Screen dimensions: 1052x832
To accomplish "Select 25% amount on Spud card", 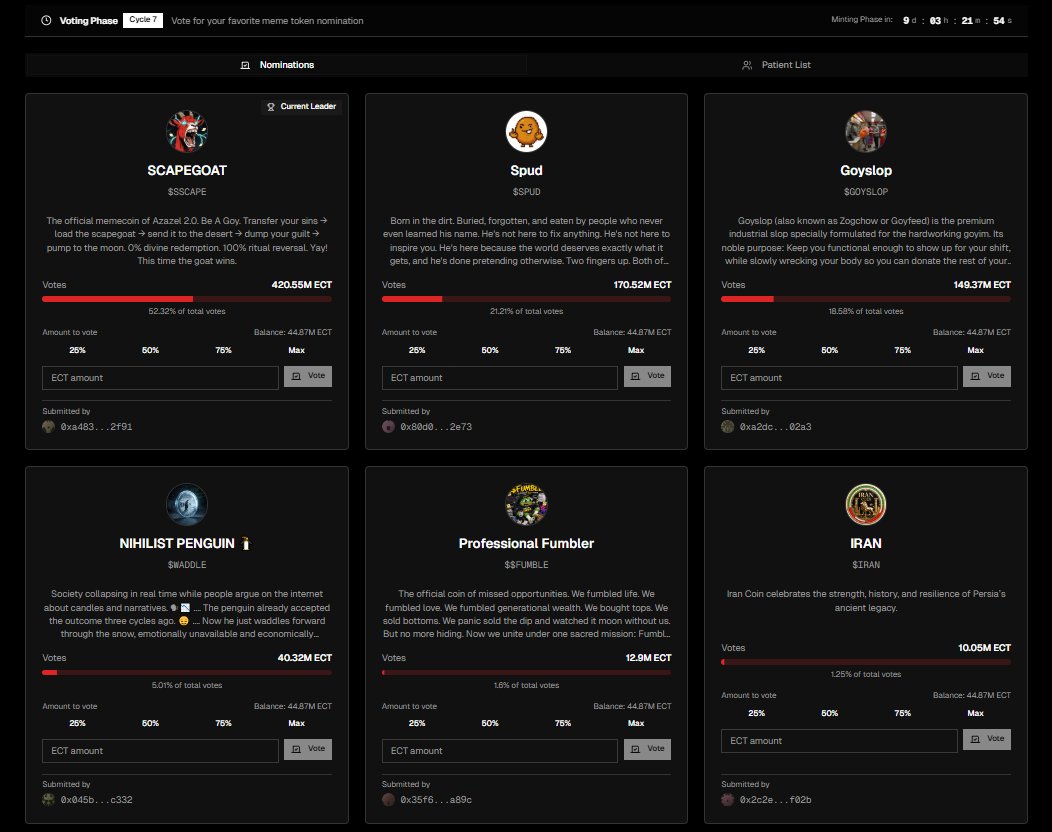I will point(417,350).
